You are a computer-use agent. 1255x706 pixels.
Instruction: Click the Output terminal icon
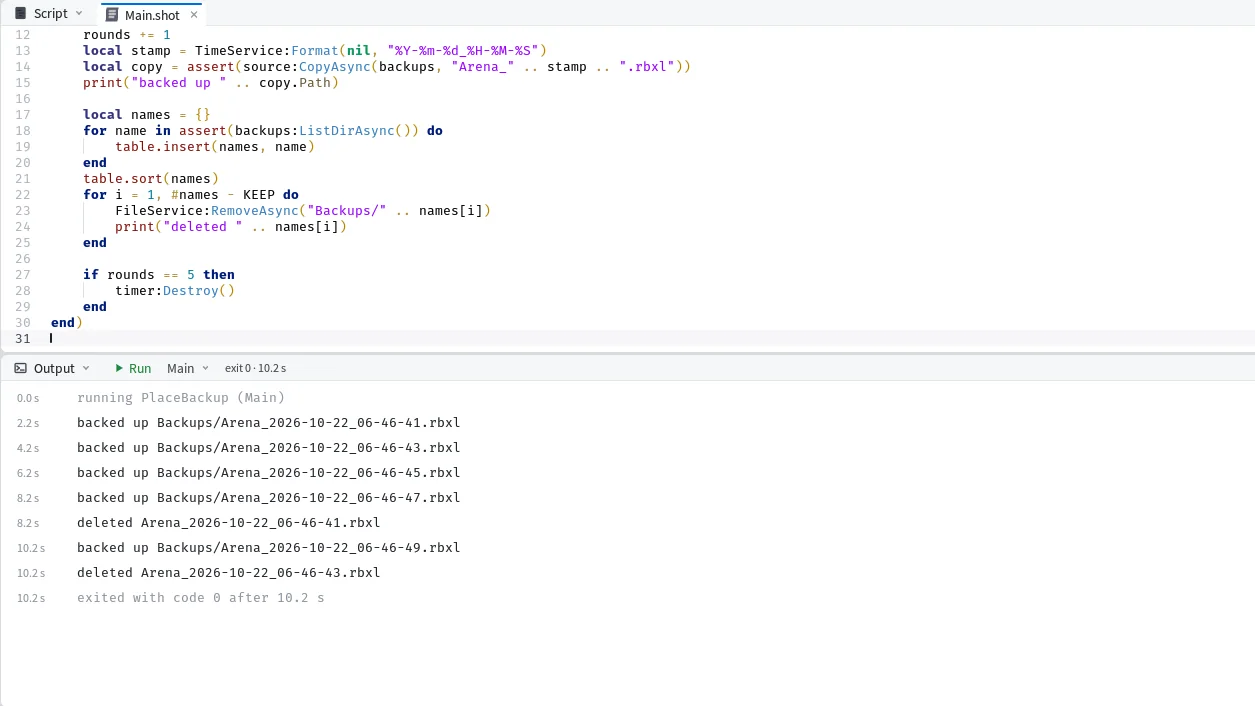pyautogui.click(x=20, y=368)
